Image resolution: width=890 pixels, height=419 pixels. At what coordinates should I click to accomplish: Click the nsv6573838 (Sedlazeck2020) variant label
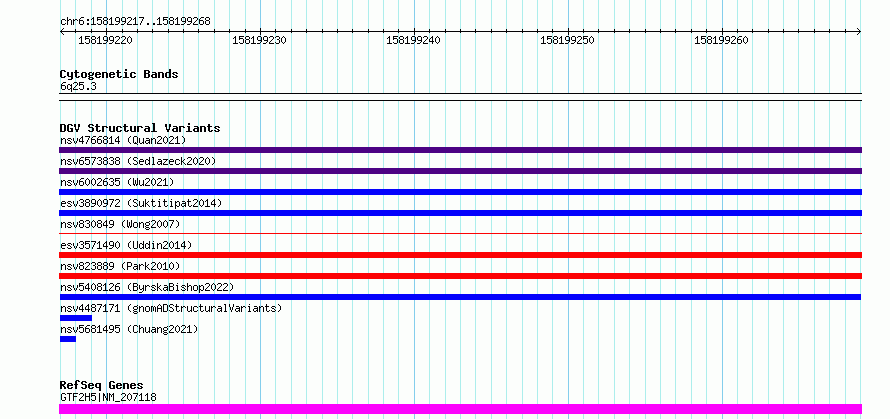coord(138,161)
